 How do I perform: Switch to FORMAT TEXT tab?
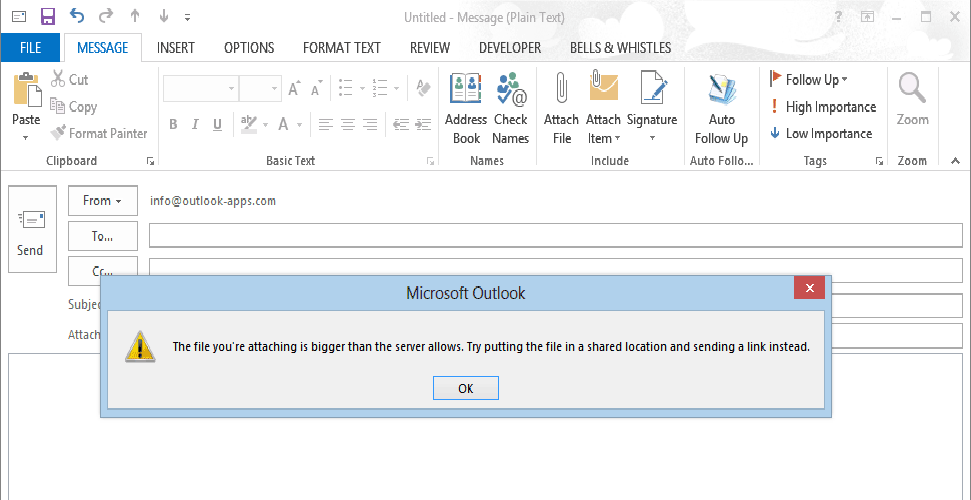pyautogui.click(x=342, y=48)
